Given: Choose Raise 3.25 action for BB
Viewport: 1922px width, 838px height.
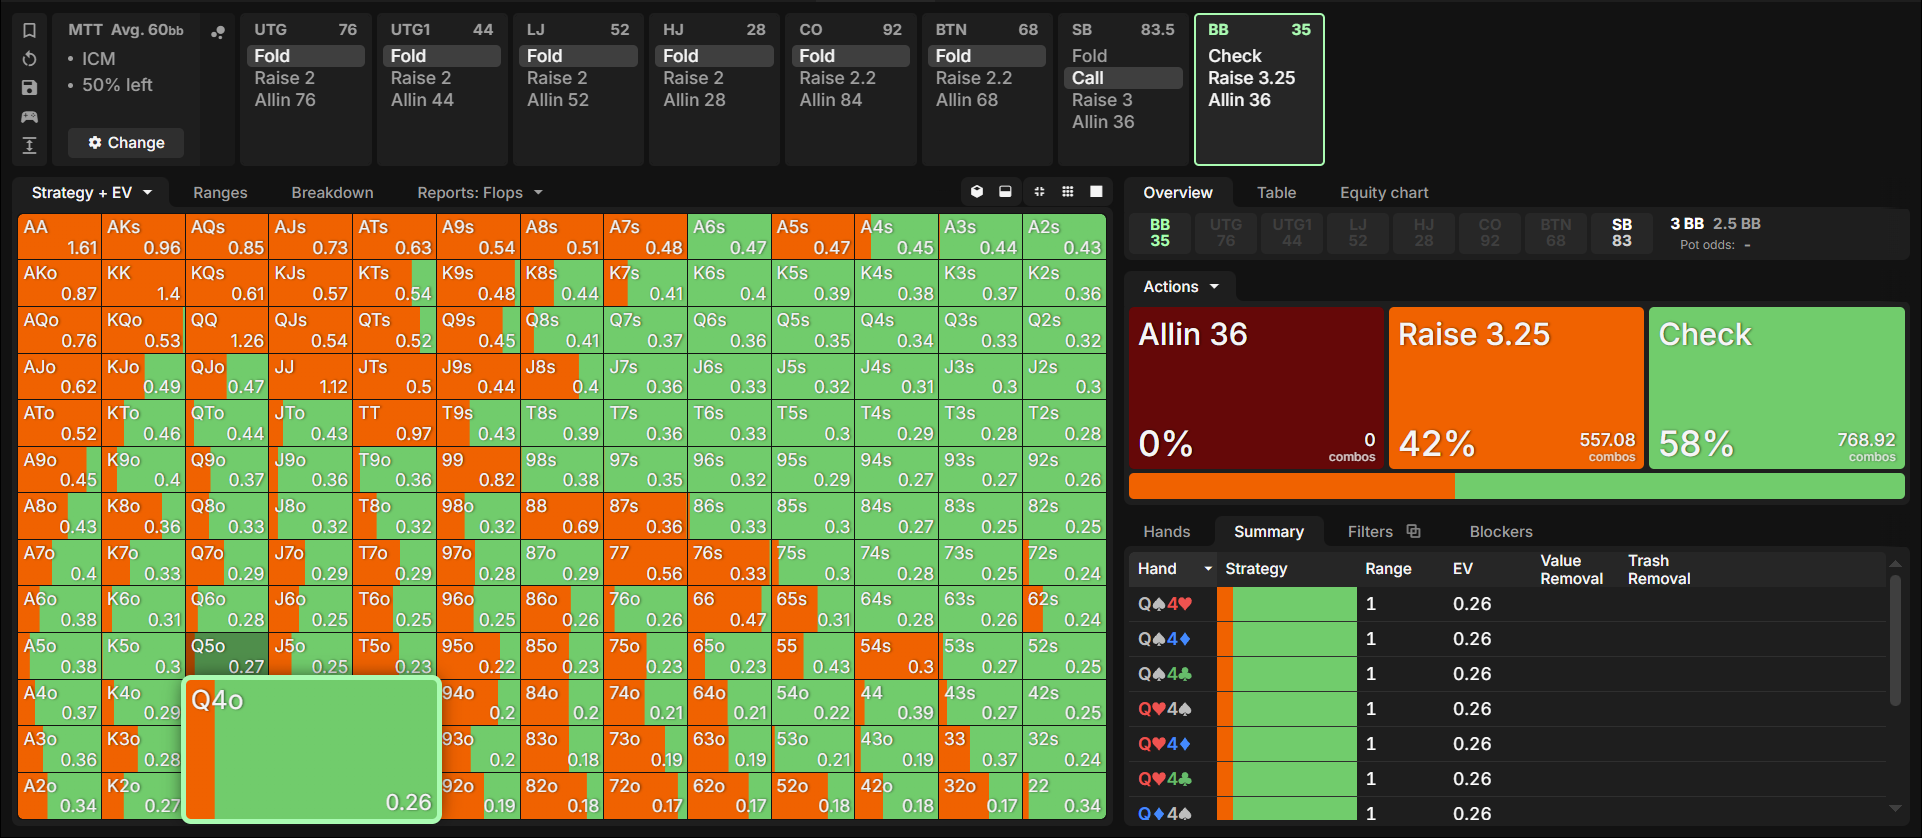Looking at the screenshot, I should click(1252, 78).
